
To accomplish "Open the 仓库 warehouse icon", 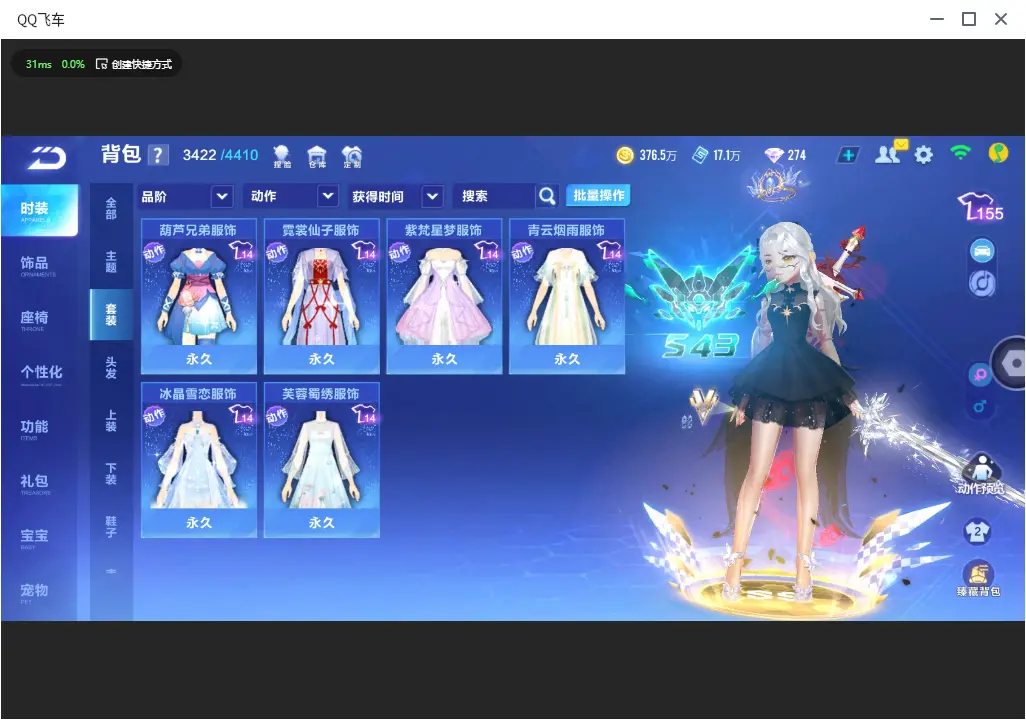I will [317, 156].
